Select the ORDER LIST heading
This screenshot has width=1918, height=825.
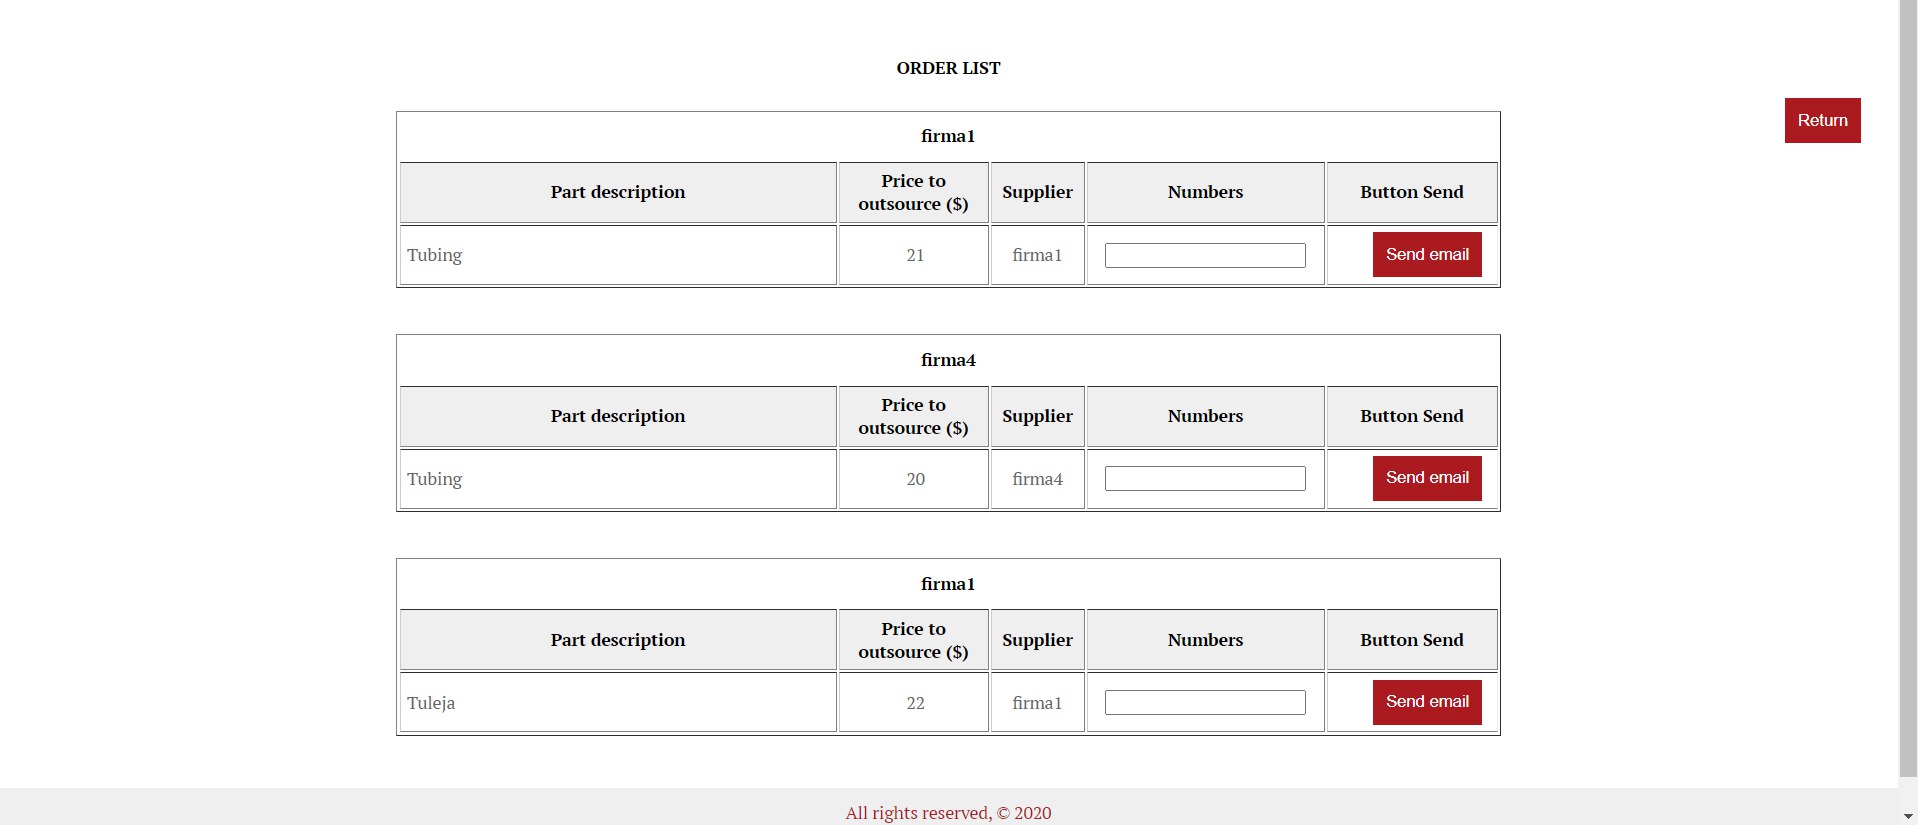pos(948,68)
